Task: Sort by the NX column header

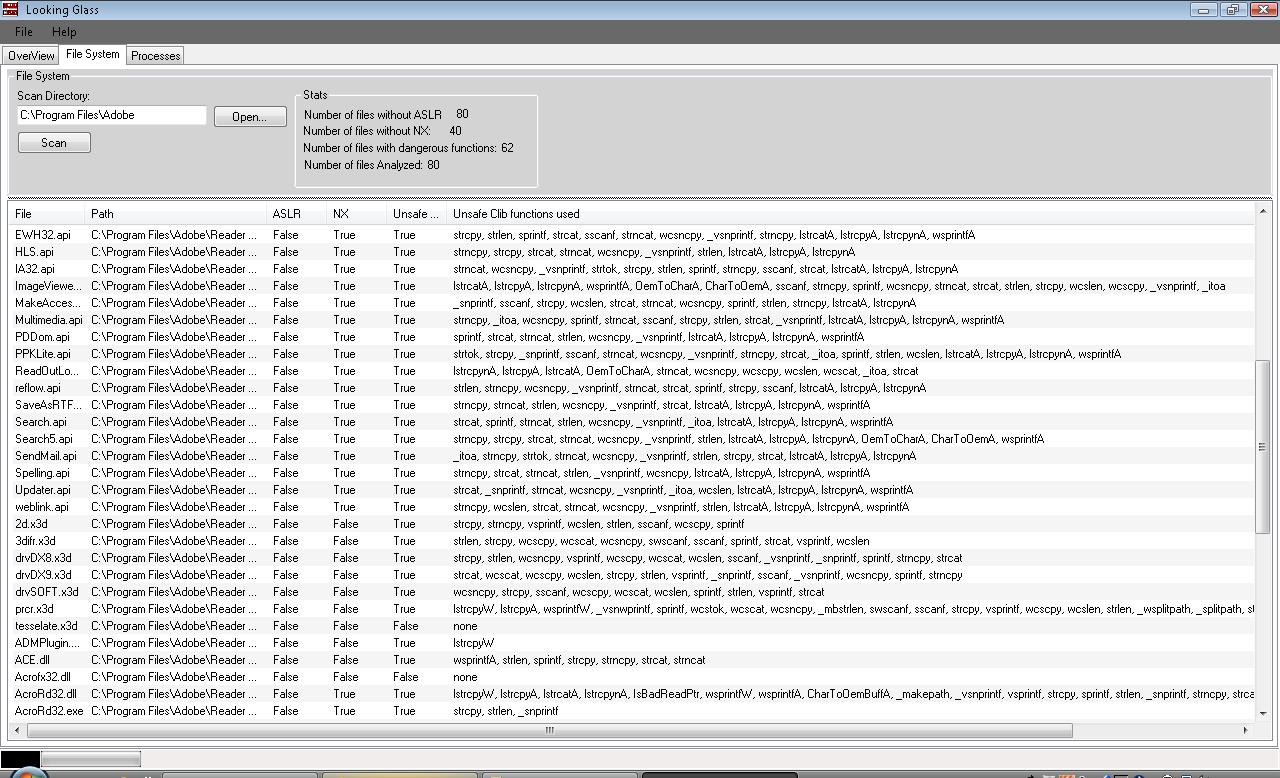Action: 358,214
